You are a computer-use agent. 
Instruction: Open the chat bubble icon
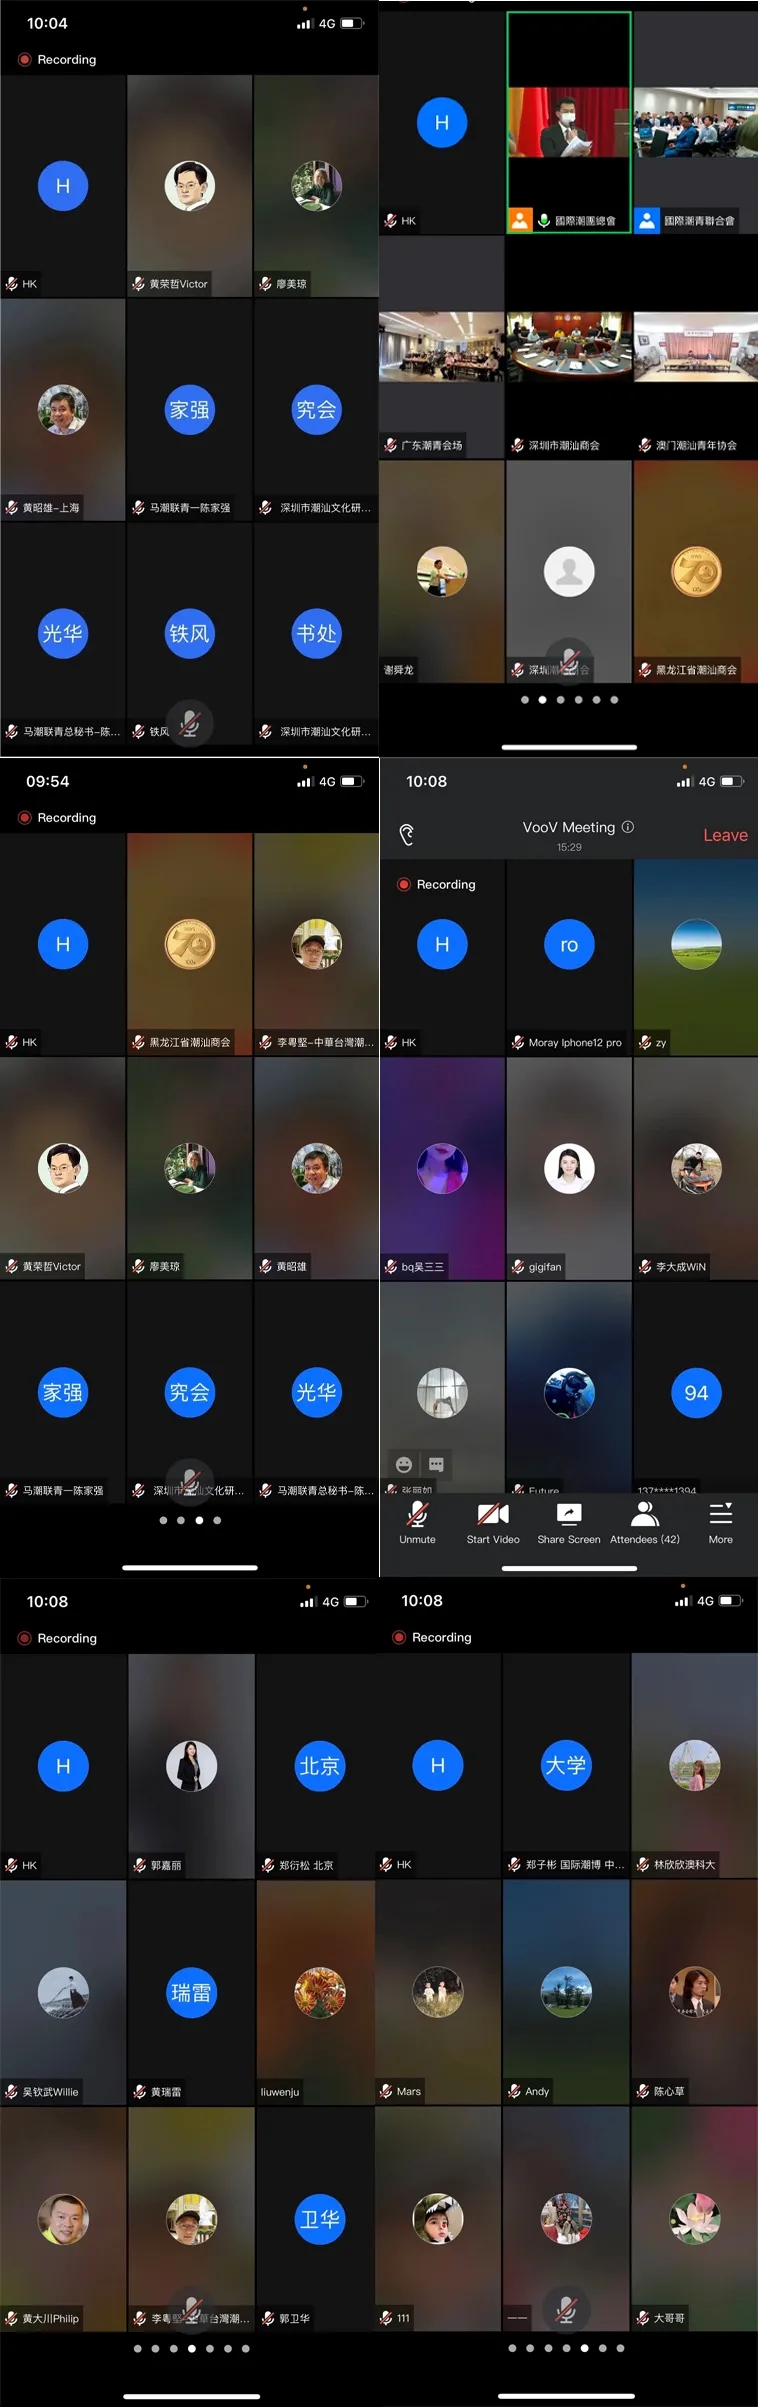point(436,1465)
